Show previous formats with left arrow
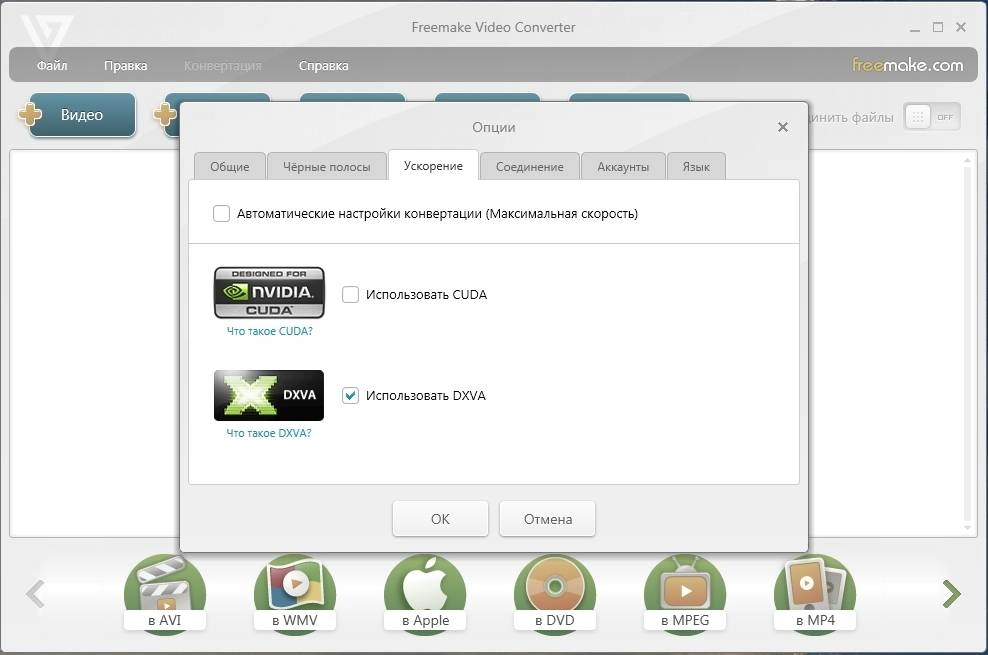Screen dimensions: 988x655 point(35,594)
